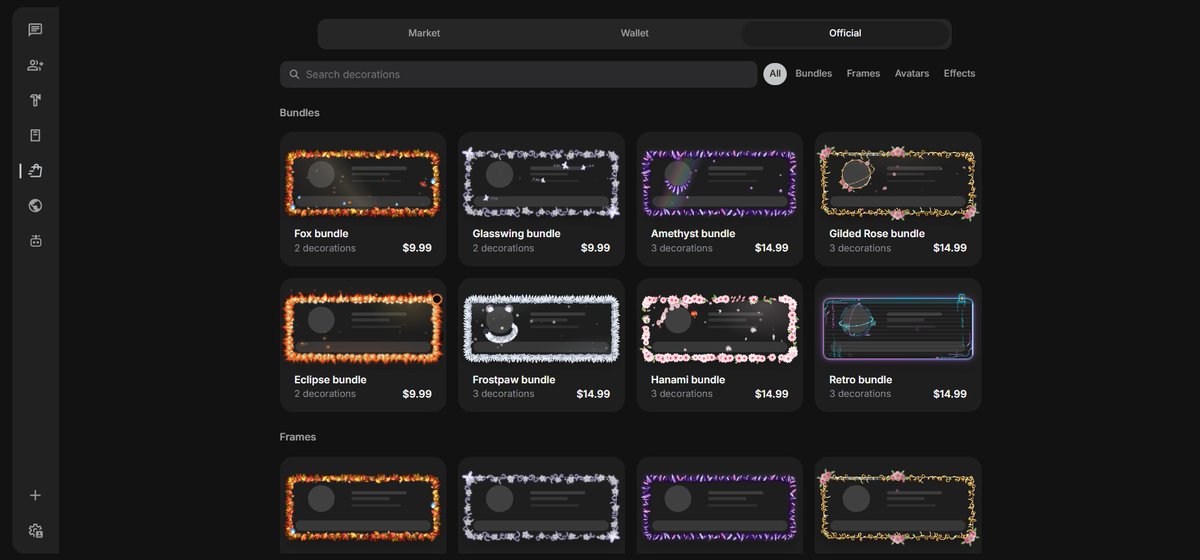Switch to the Market tab
This screenshot has width=1200, height=560.
[424, 33]
